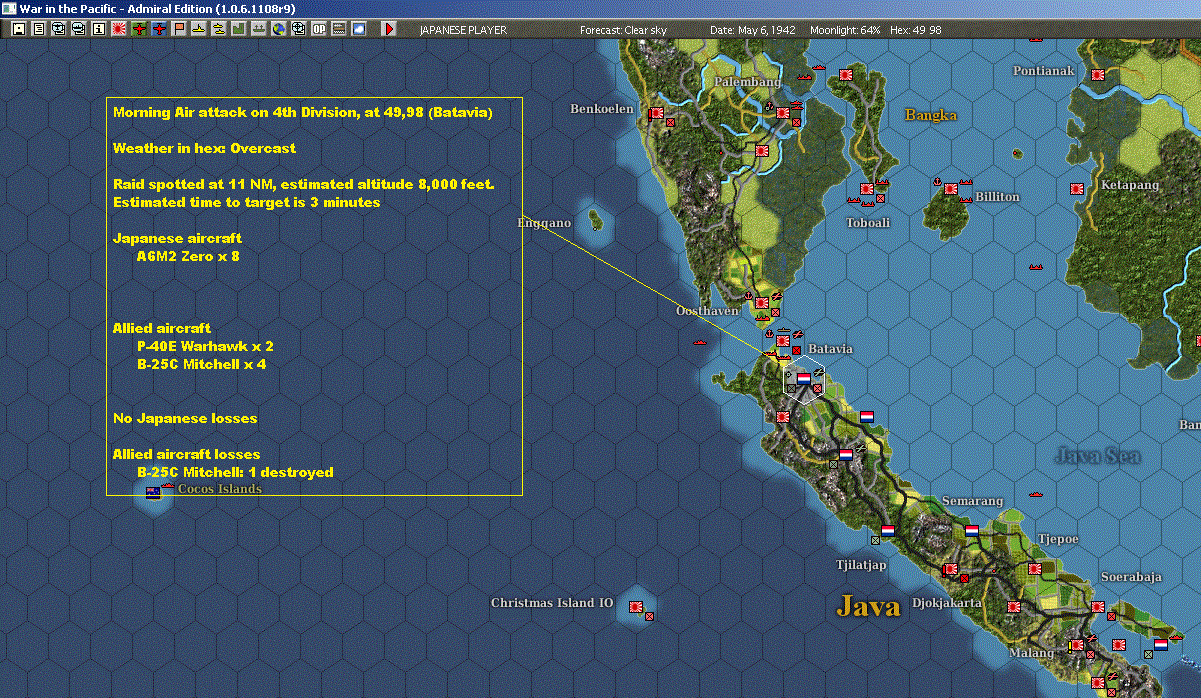1201x698 pixels.
Task: Select the flag unit at Cocos Islands
Action: (153, 492)
